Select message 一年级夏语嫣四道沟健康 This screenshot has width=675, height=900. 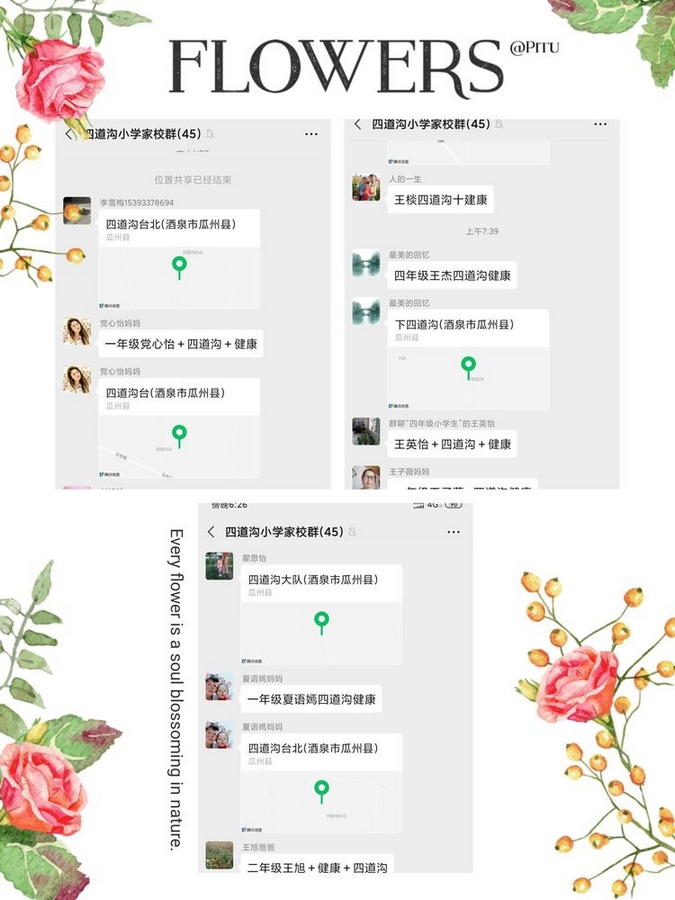coord(311,700)
